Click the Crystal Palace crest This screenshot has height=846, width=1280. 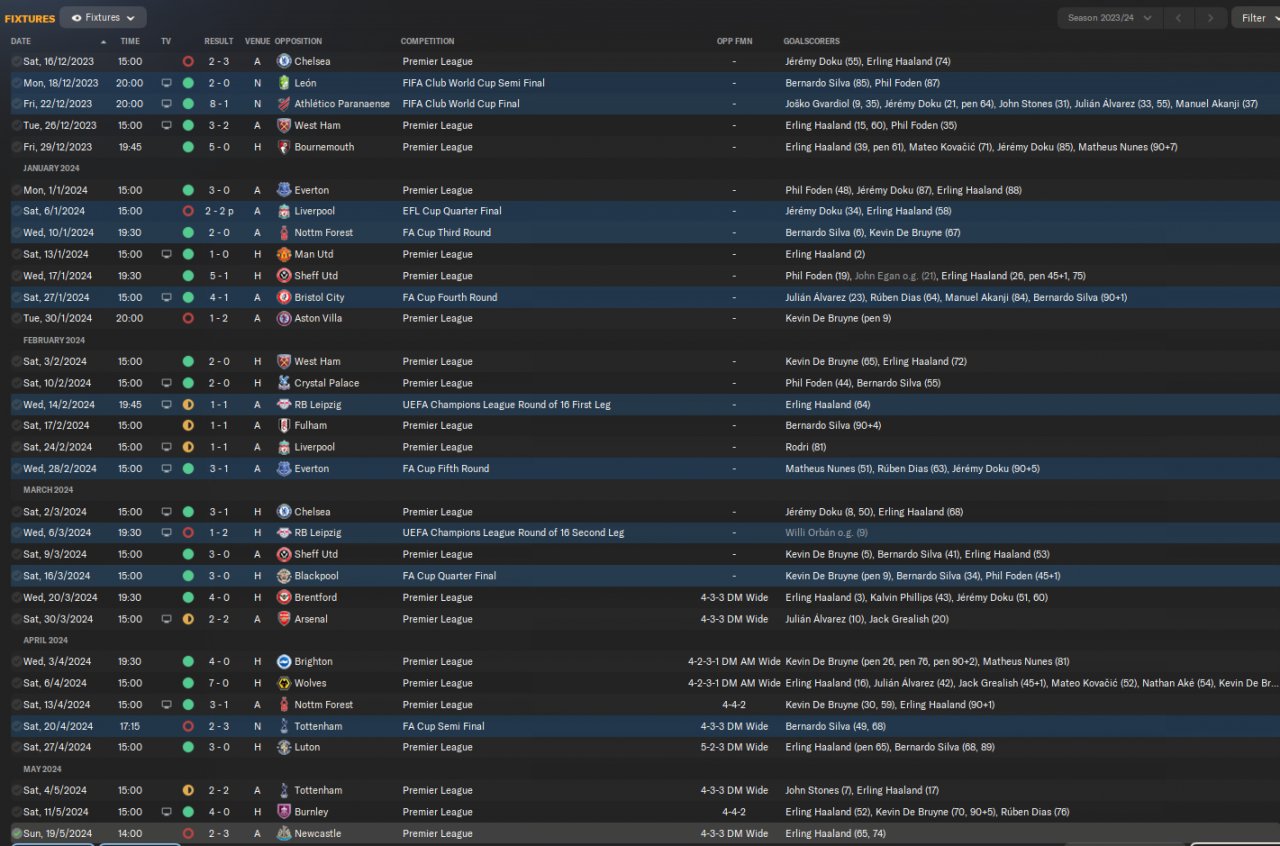[x=284, y=383]
